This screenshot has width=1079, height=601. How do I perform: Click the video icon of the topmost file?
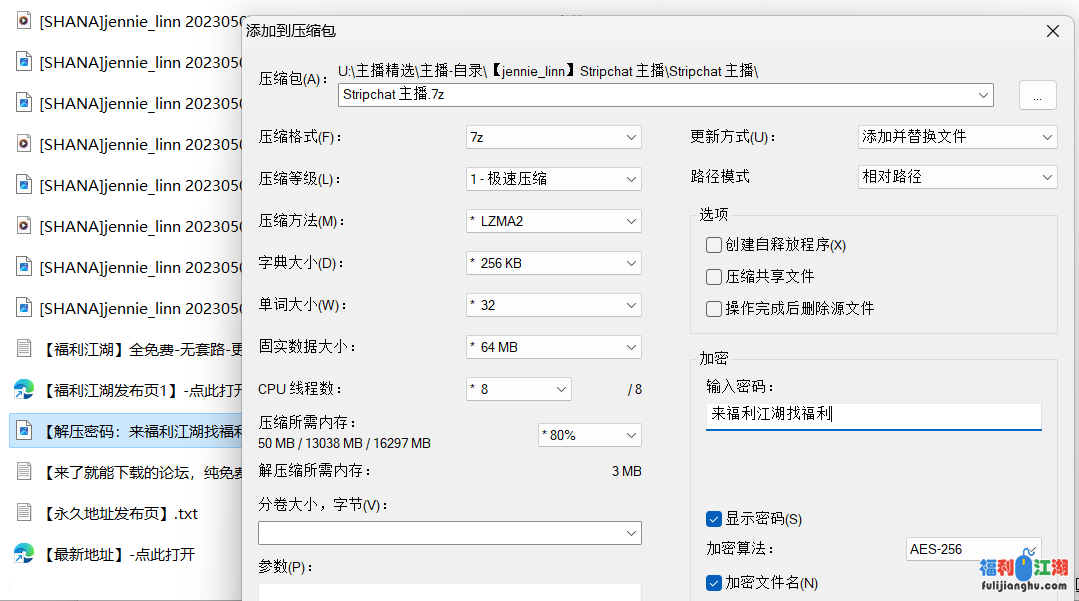point(23,21)
